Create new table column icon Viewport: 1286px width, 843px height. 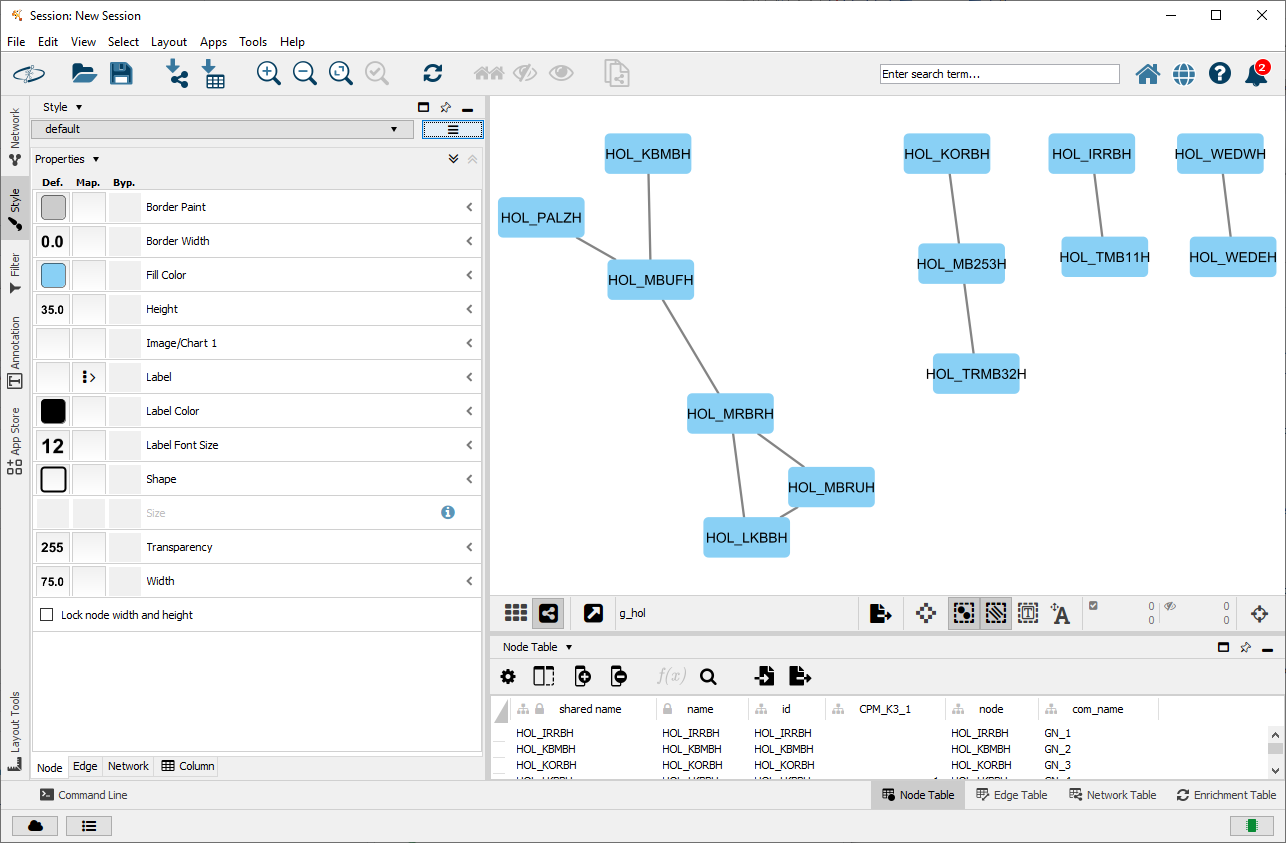click(x=583, y=677)
